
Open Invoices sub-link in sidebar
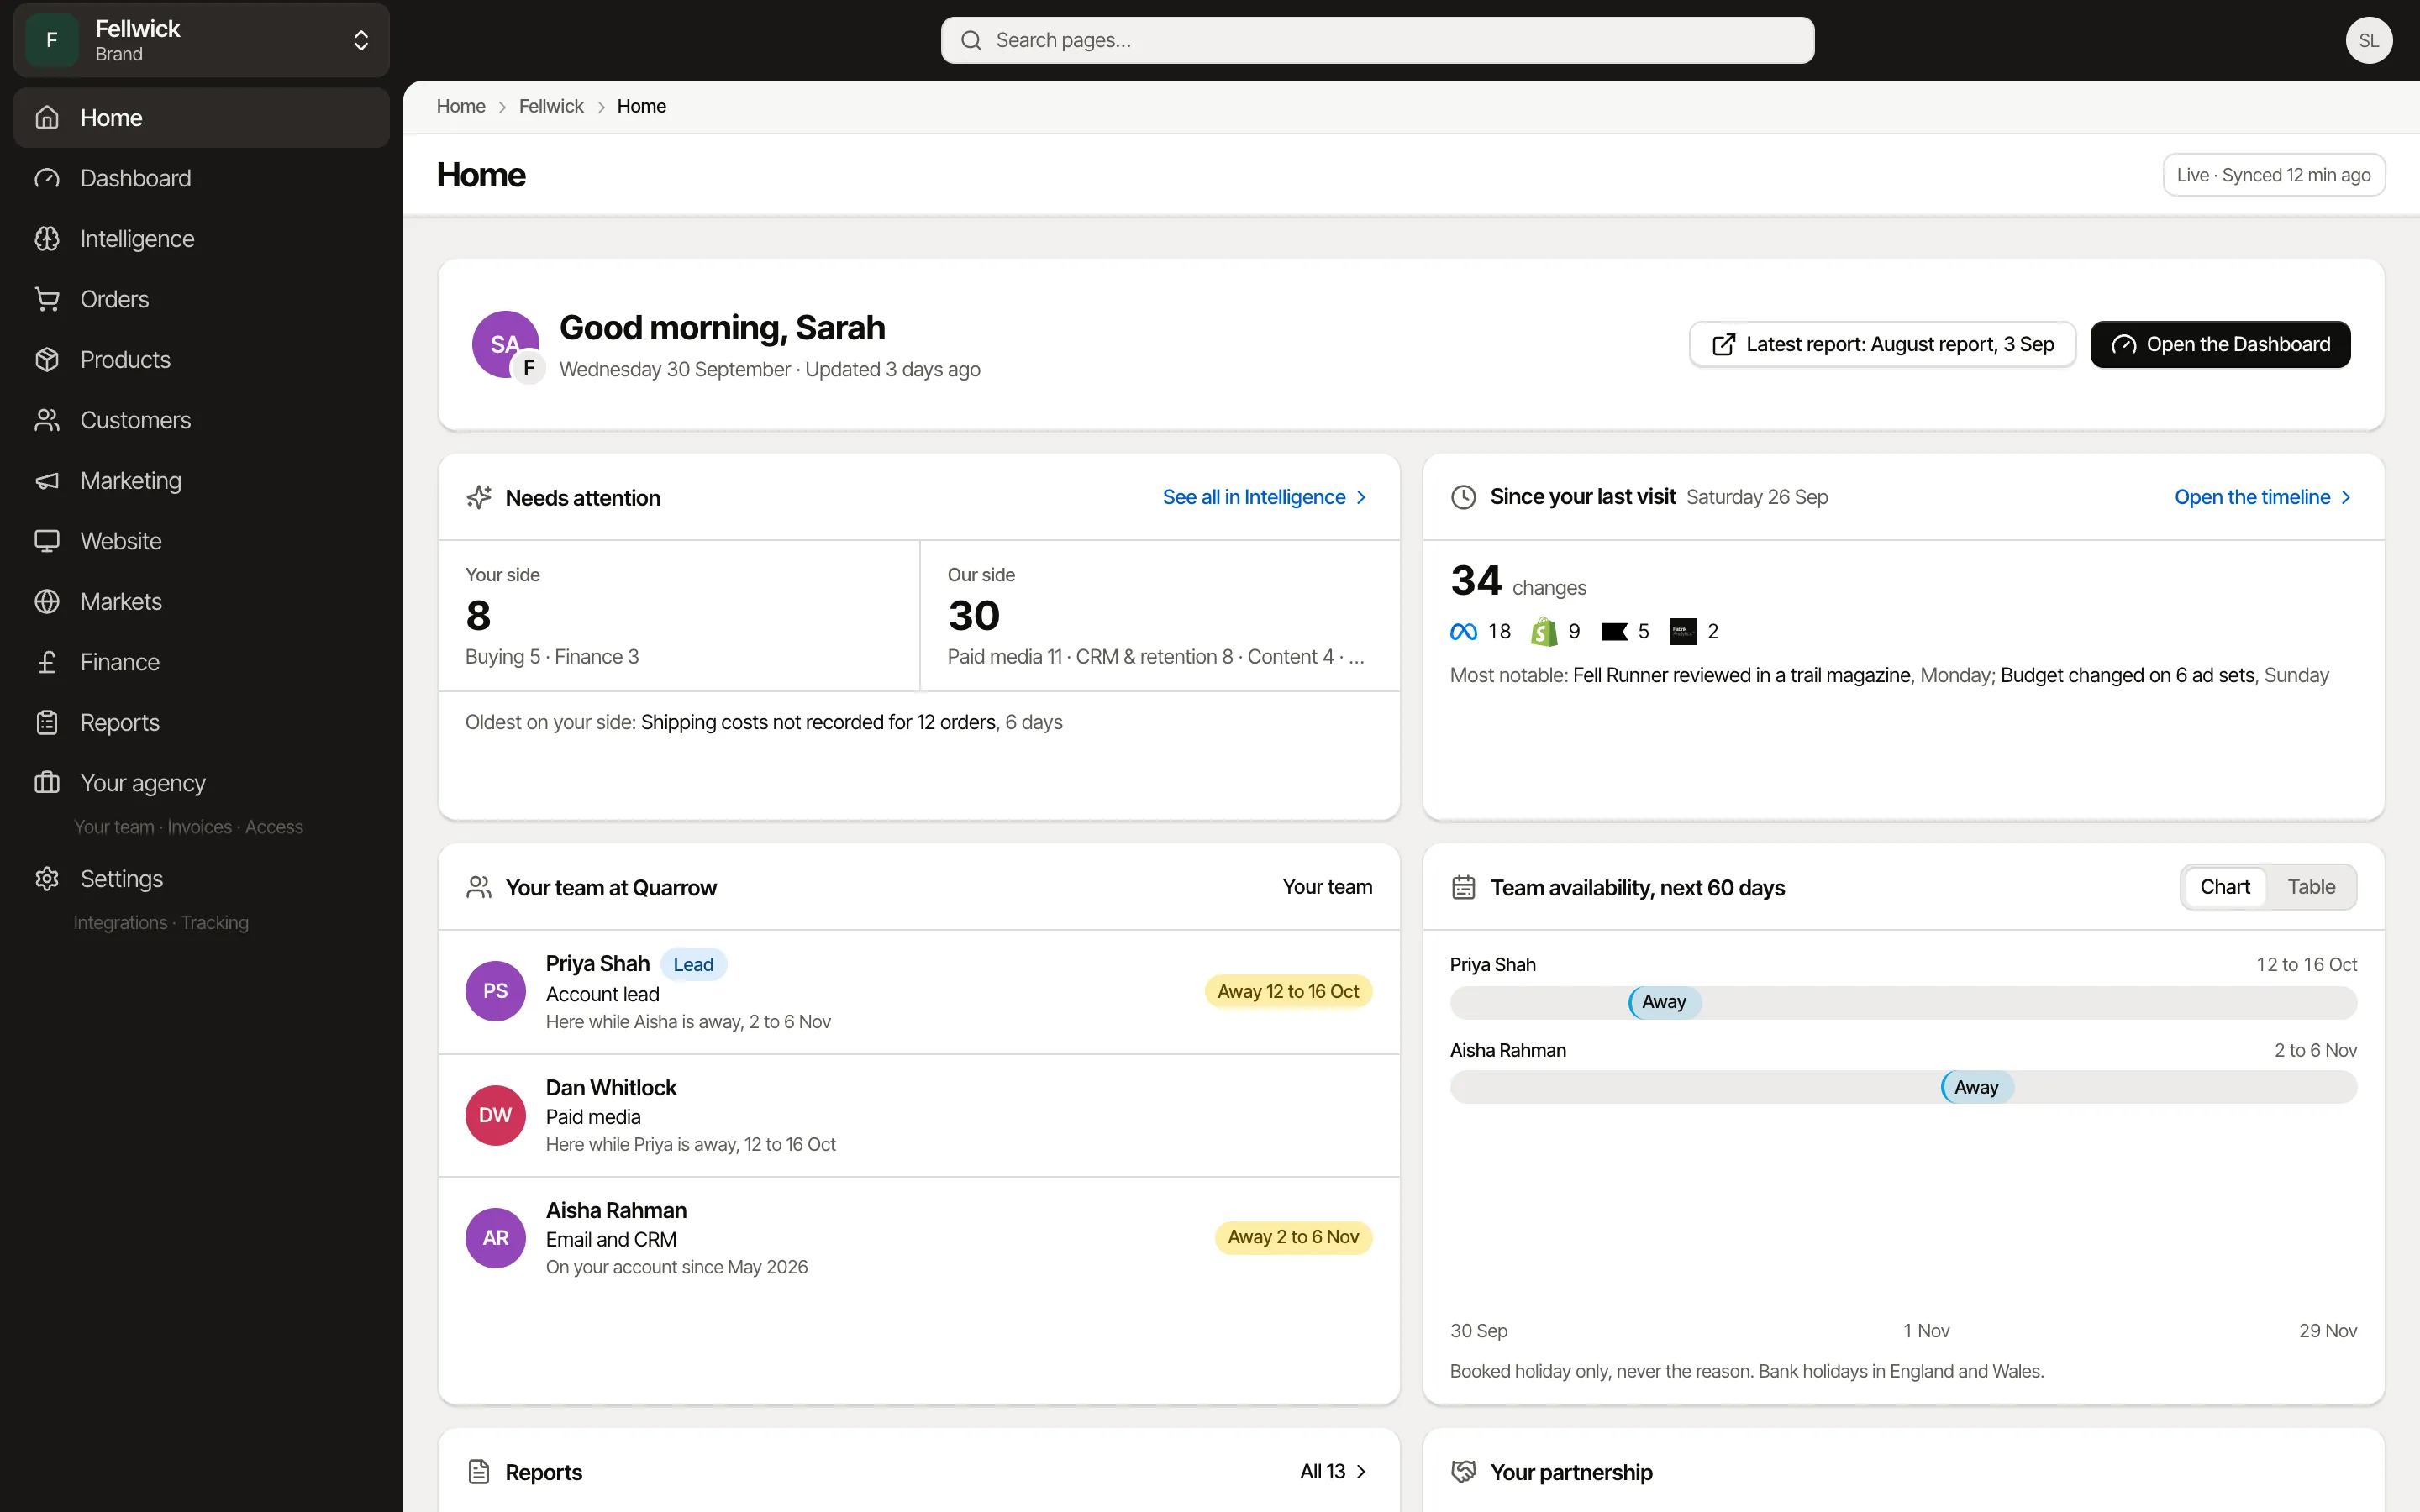(x=199, y=827)
